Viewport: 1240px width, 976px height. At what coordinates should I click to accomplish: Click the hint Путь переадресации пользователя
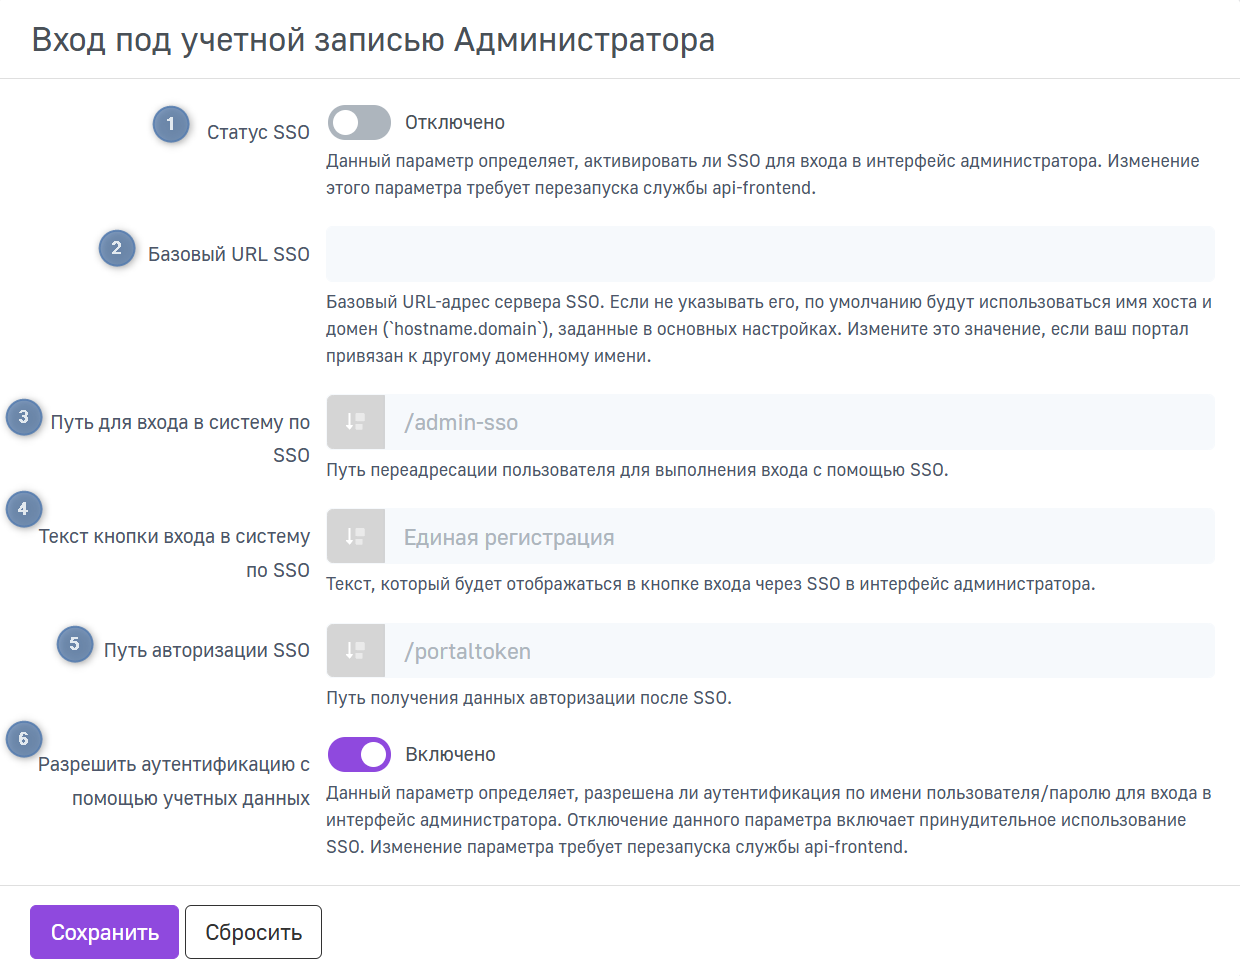point(637,470)
